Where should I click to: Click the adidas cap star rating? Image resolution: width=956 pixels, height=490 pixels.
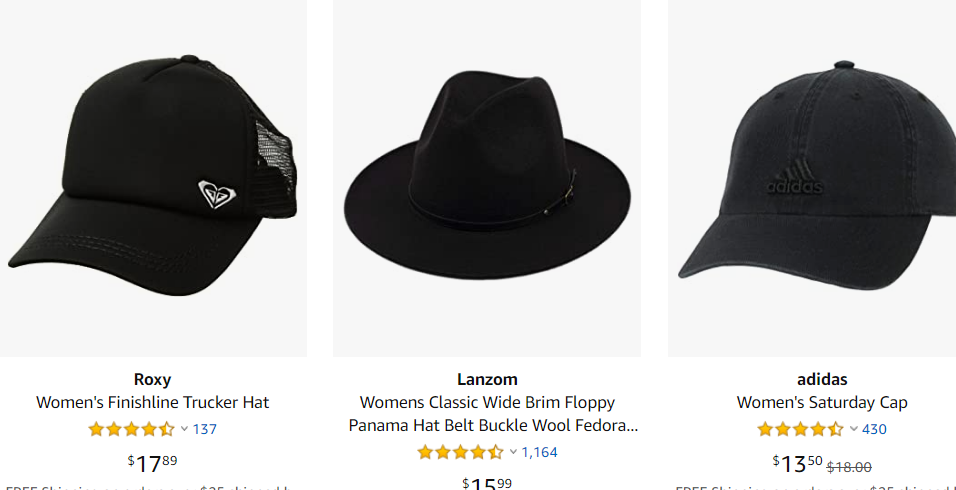tap(800, 429)
